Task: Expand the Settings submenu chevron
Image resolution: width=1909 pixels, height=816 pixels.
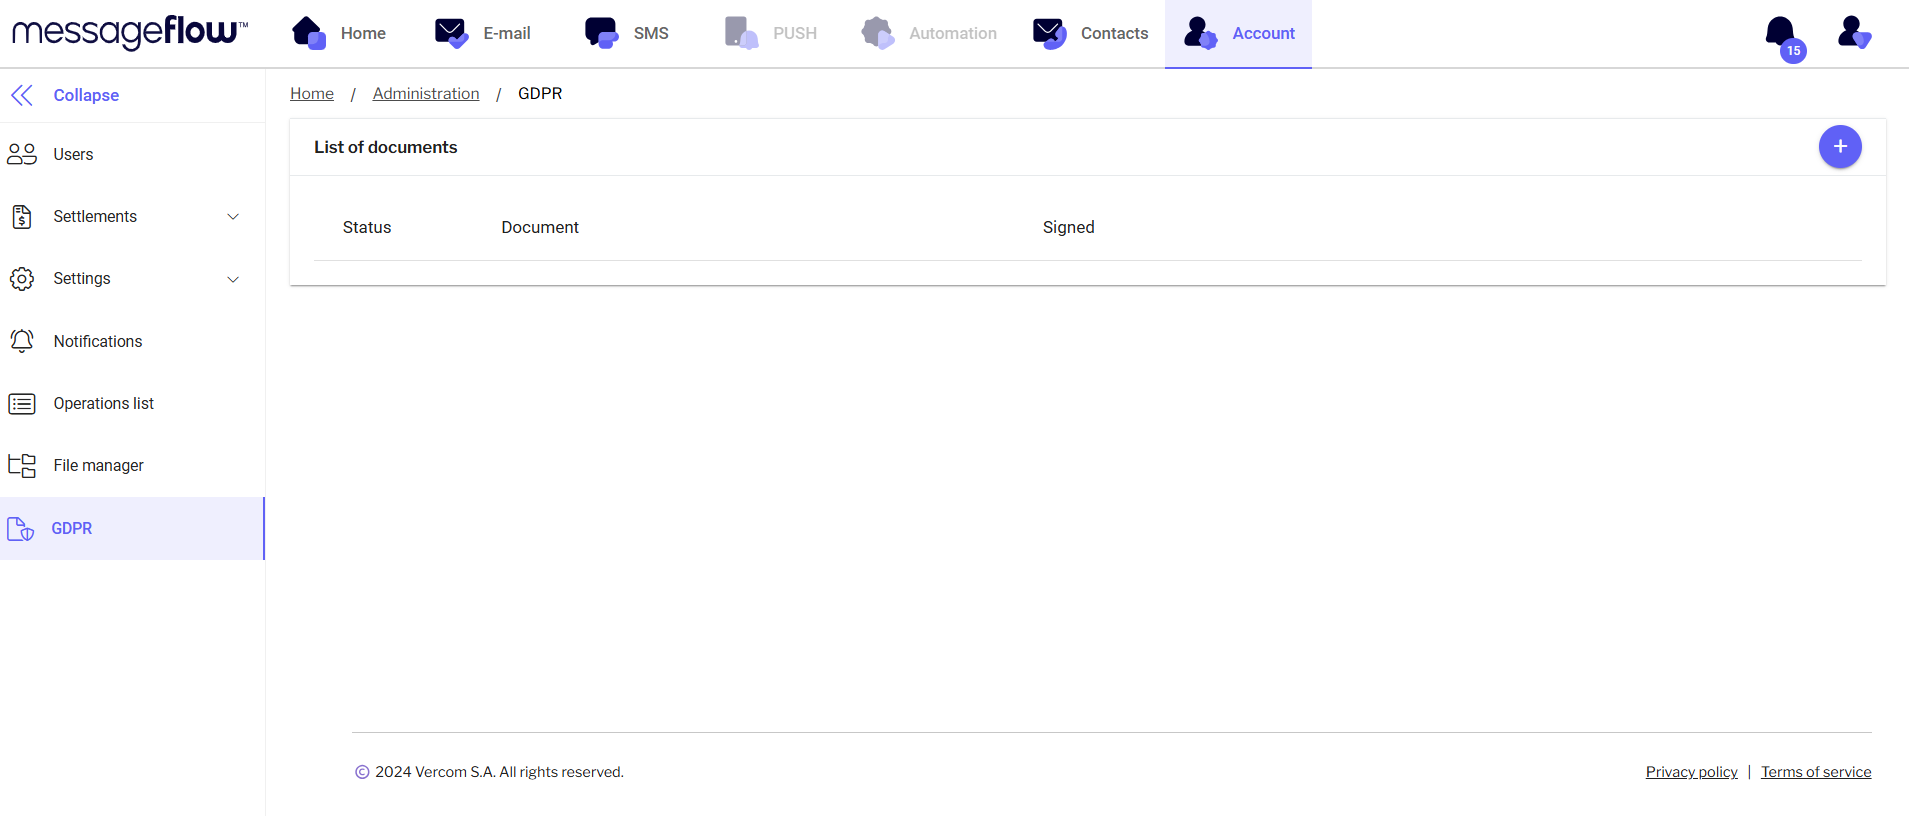Action: (233, 279)
